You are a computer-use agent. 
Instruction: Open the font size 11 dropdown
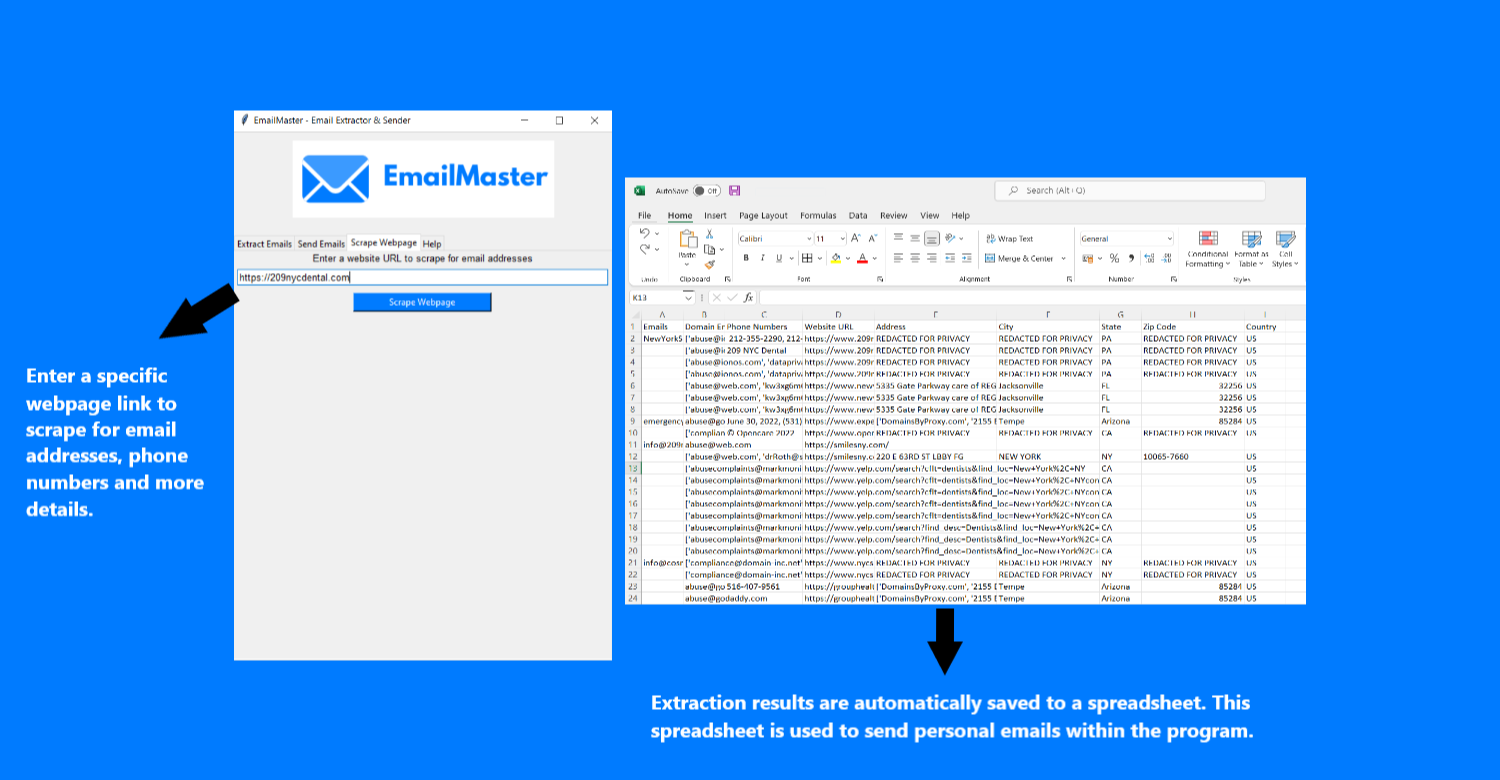[x=843, y=239]
